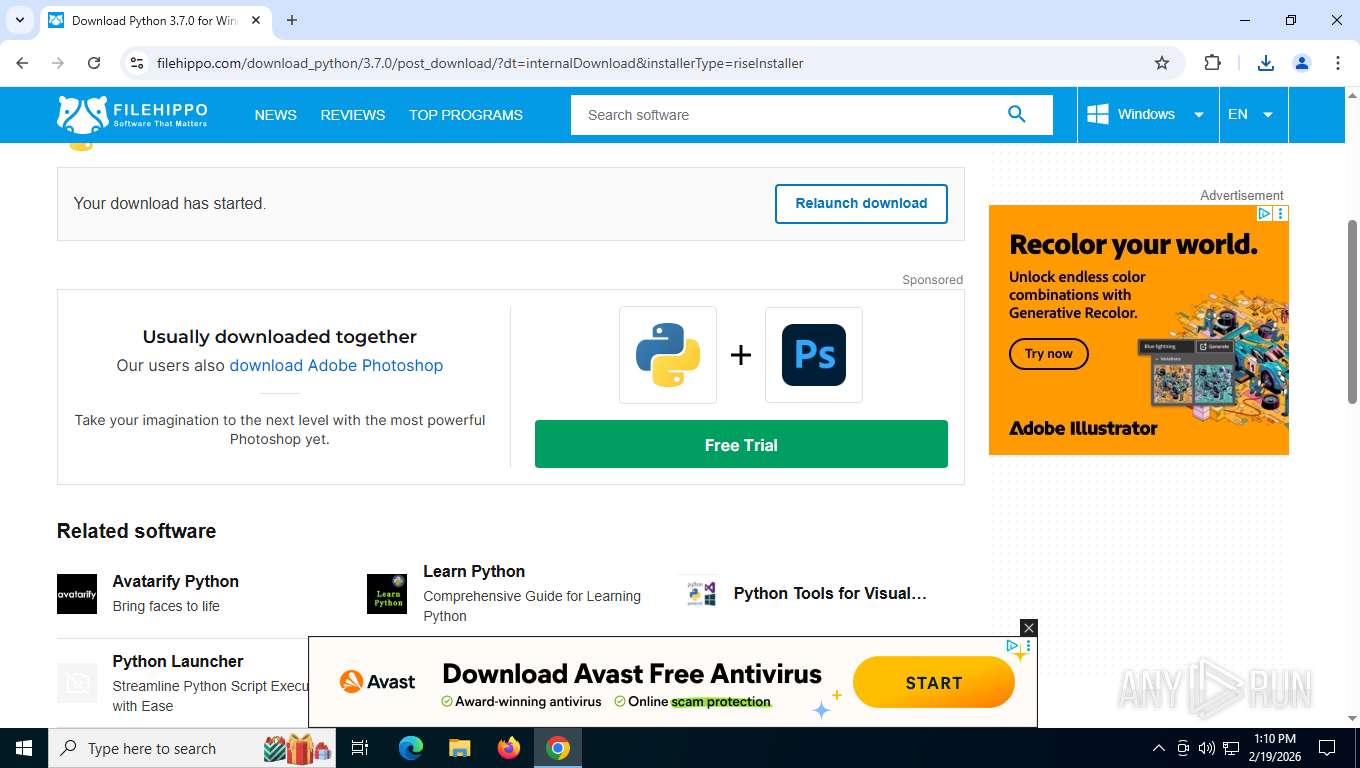Close the Avast banner ad

coord(1029,628)
